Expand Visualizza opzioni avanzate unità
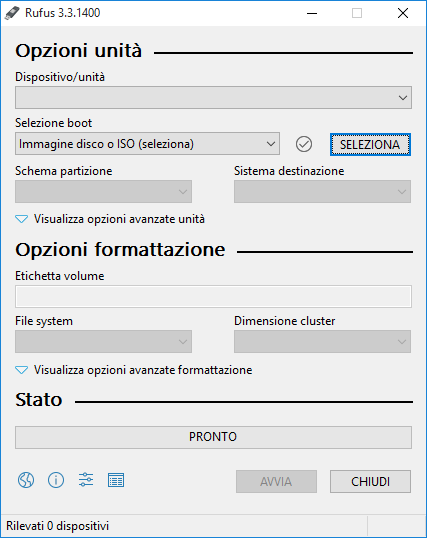This screenshot has height=538, width=427. (110, 219)
